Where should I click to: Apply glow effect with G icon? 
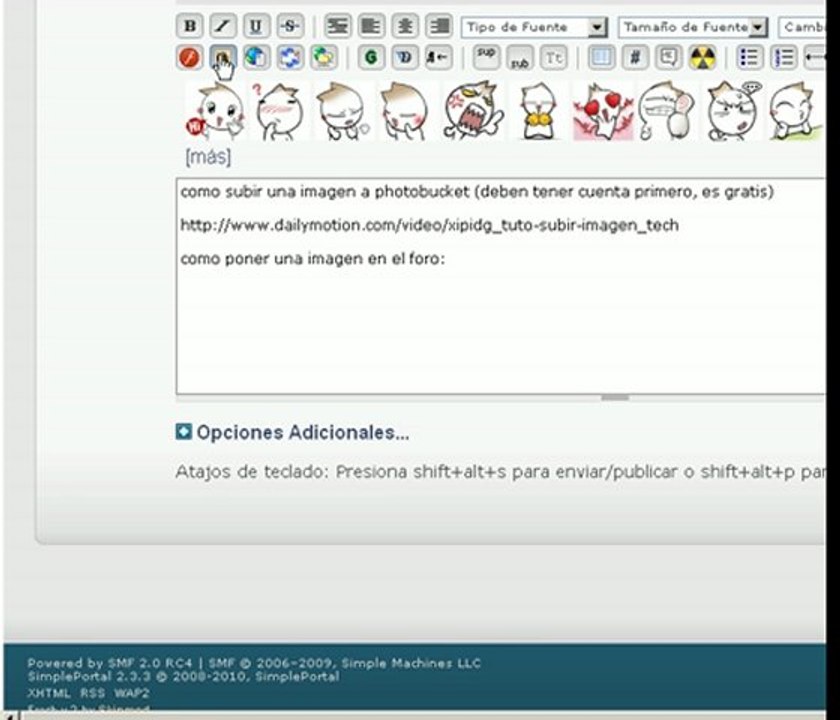[371, 57]
